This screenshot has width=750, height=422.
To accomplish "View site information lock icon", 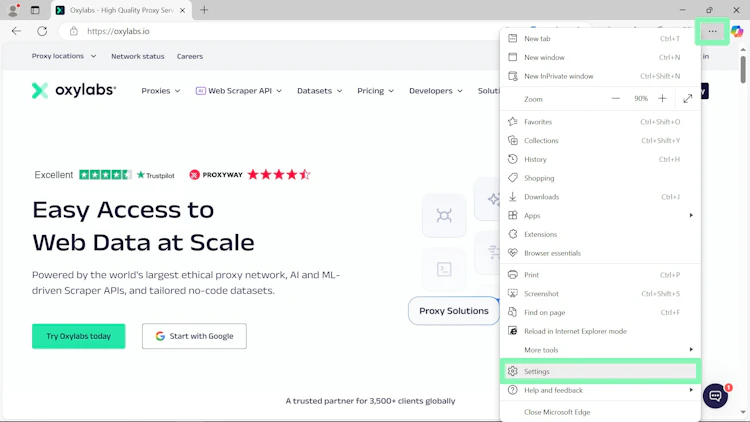I will point(74,31).
